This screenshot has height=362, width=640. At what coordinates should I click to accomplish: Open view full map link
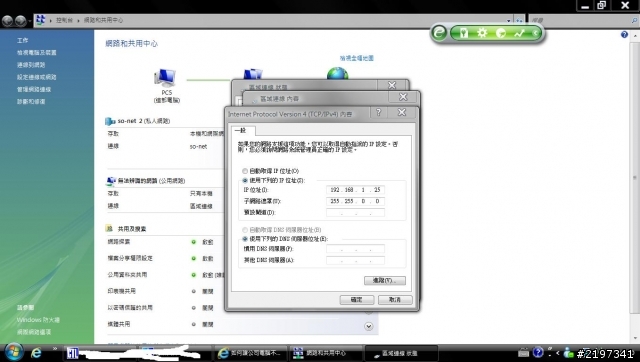pyautogui.click(x=356, y=58)
